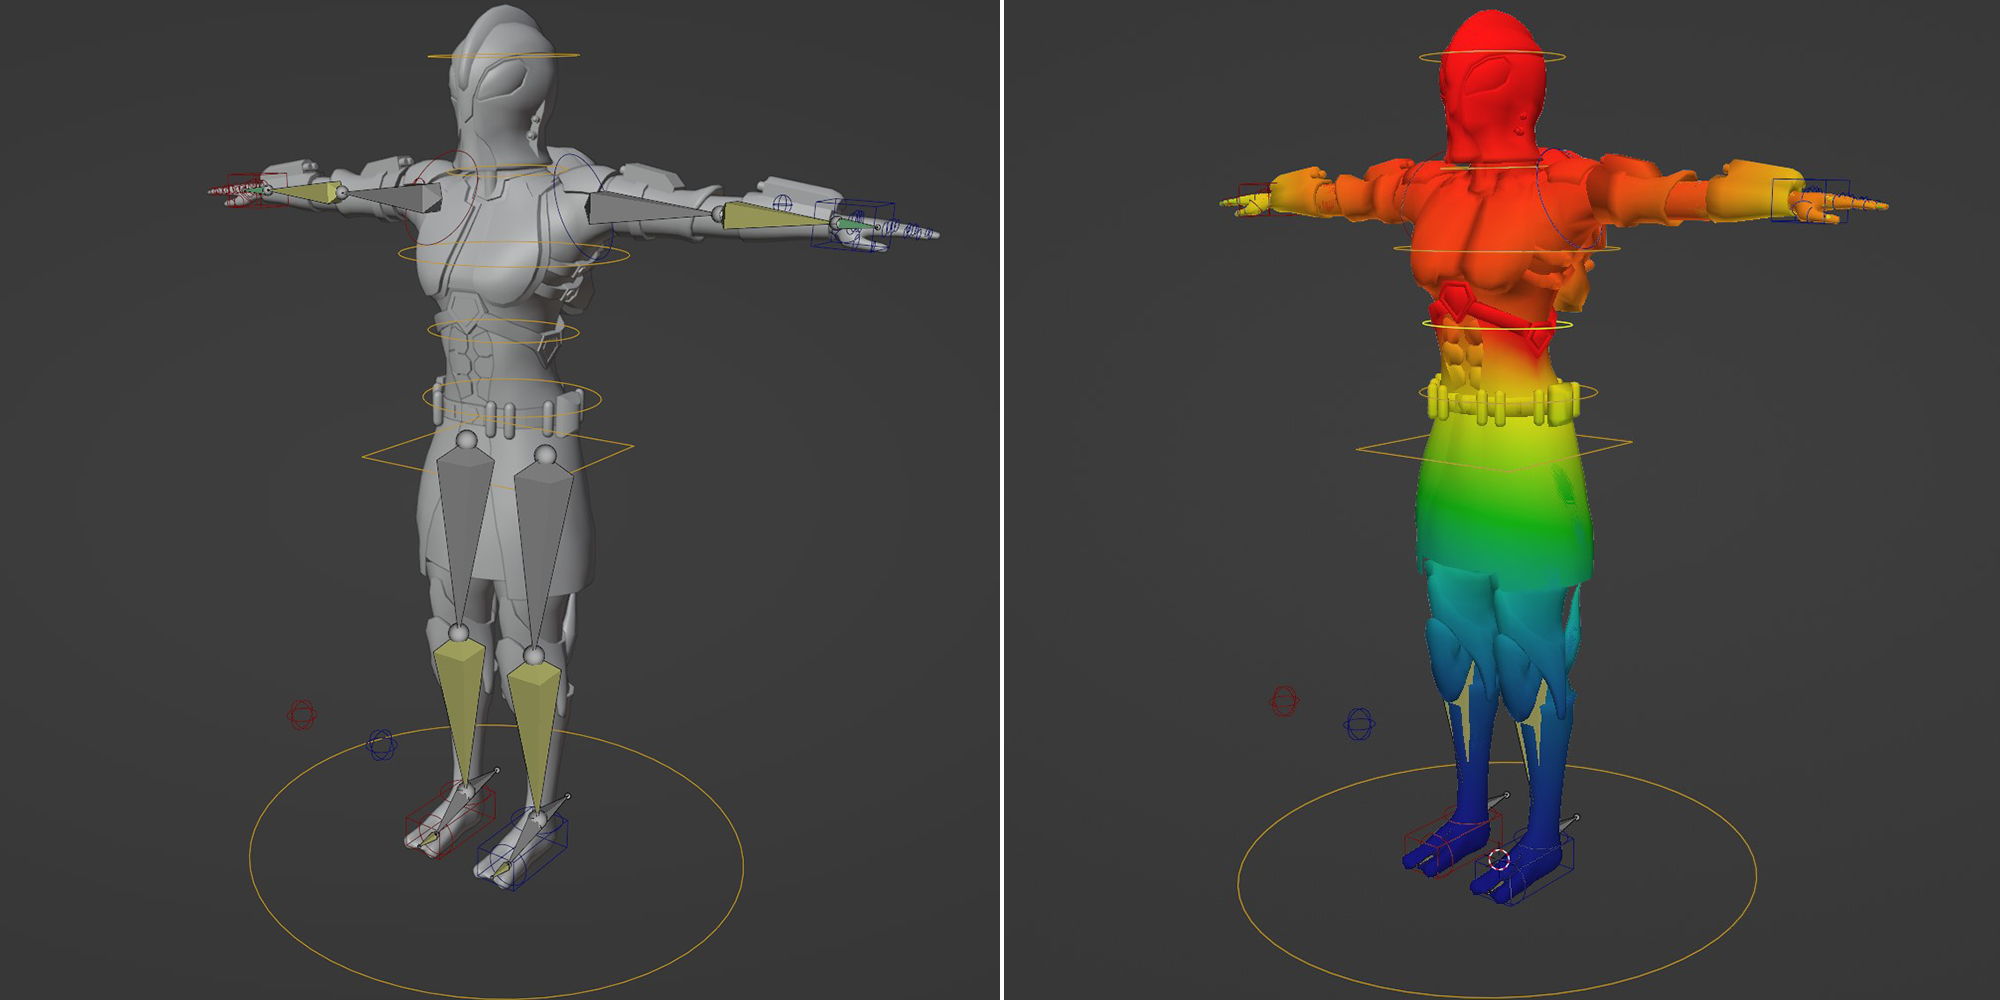Select blue hand IK cube in left viewport
This screenshot has width=2000, height=1000.
853,225
